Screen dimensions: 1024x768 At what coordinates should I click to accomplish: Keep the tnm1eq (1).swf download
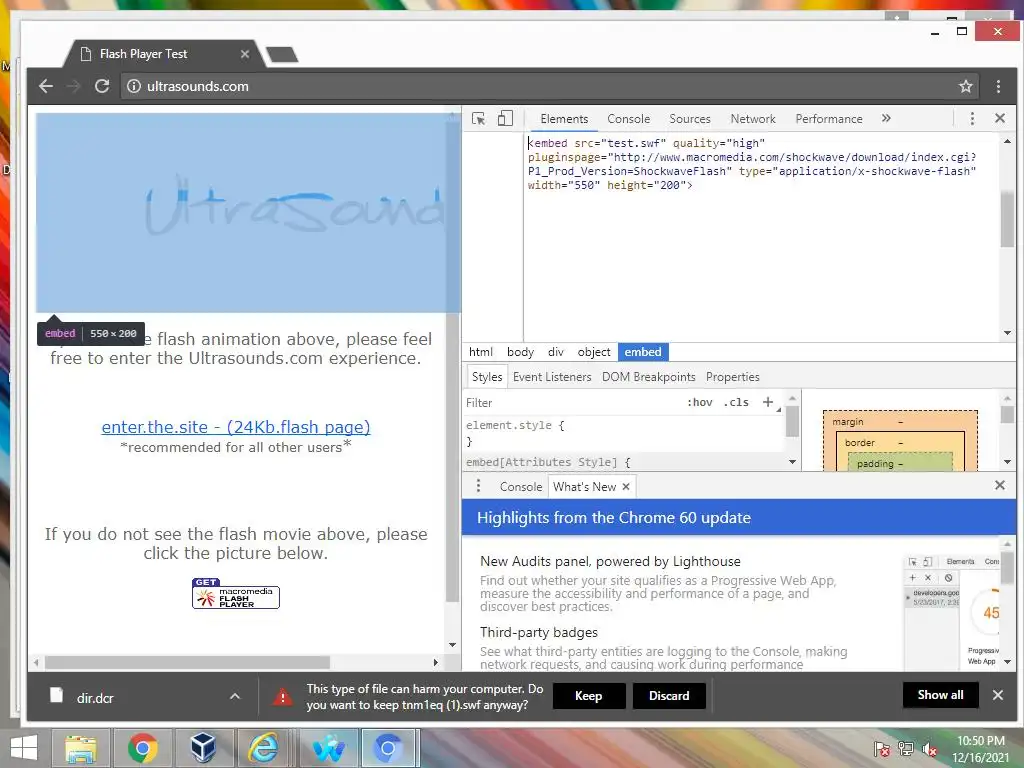tap(588, 696)
